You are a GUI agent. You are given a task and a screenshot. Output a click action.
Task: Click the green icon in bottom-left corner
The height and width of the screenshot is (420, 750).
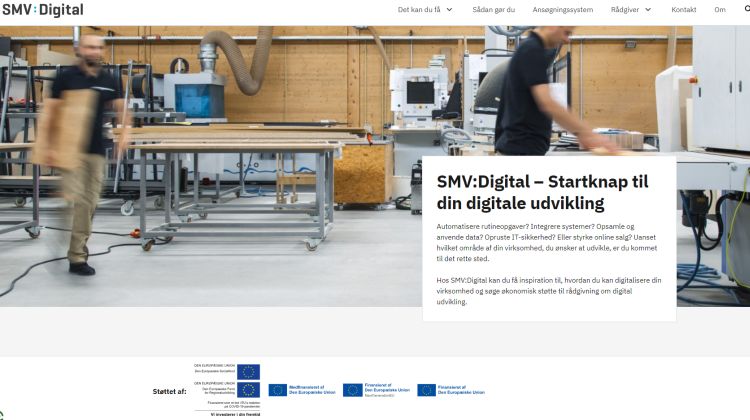coord(3,415)
